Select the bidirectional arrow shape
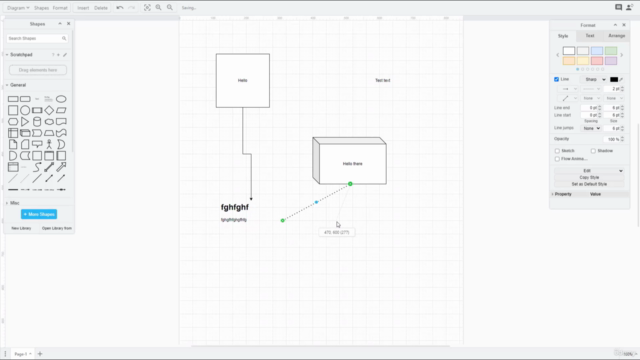This screenshot has height=360, width=640. point(49,167)
